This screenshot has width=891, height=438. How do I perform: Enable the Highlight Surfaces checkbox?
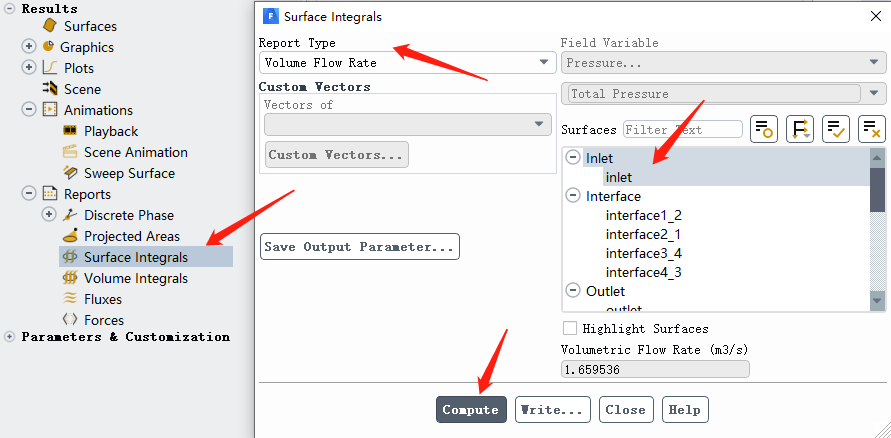click(x=570, y=328)
